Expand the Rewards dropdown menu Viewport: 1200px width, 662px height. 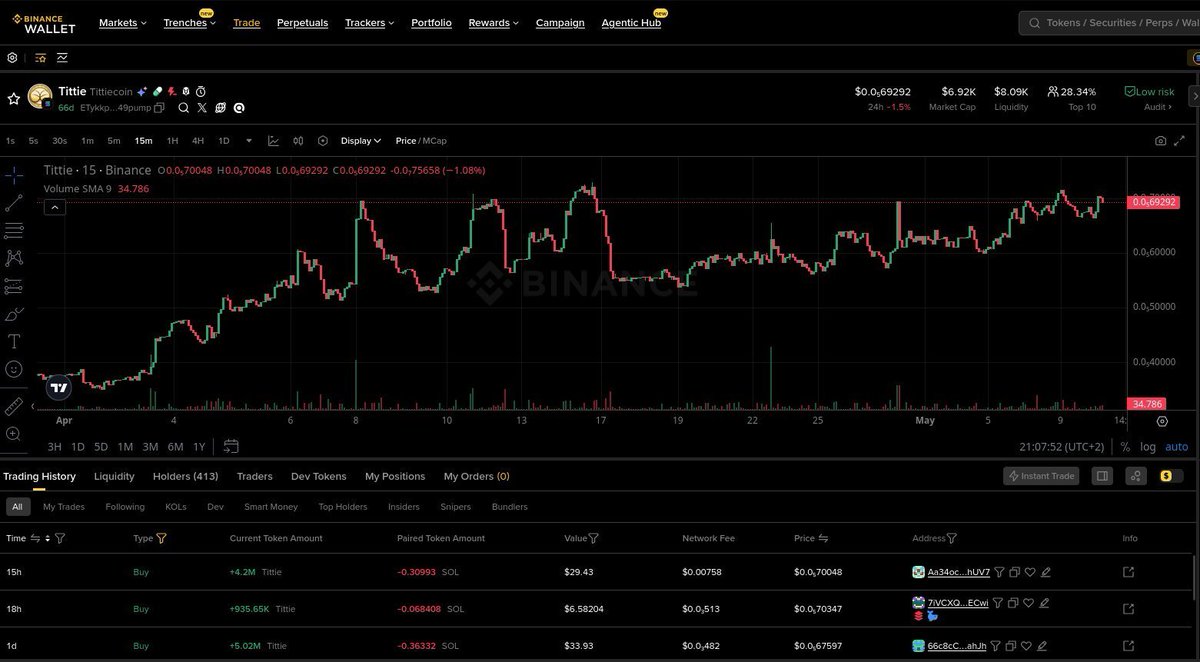pyautogui.click(x=493, y=23)
